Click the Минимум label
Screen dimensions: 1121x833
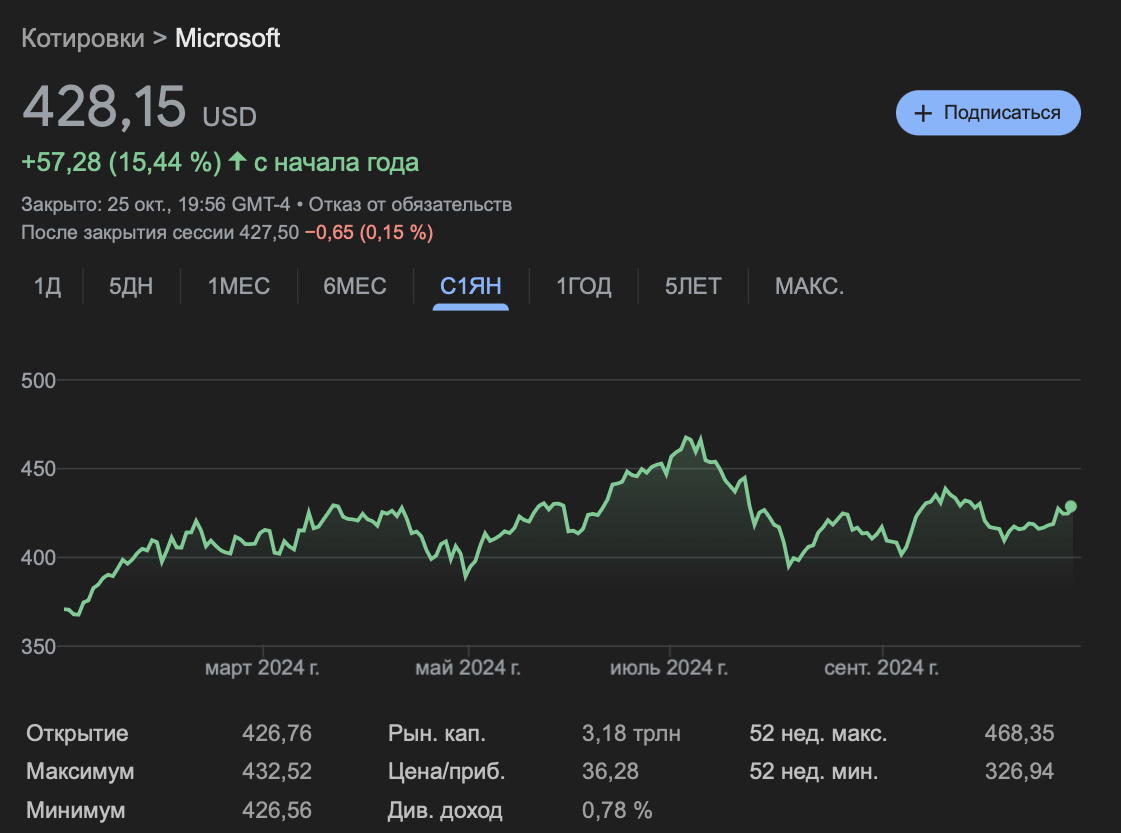pos(76,810)
